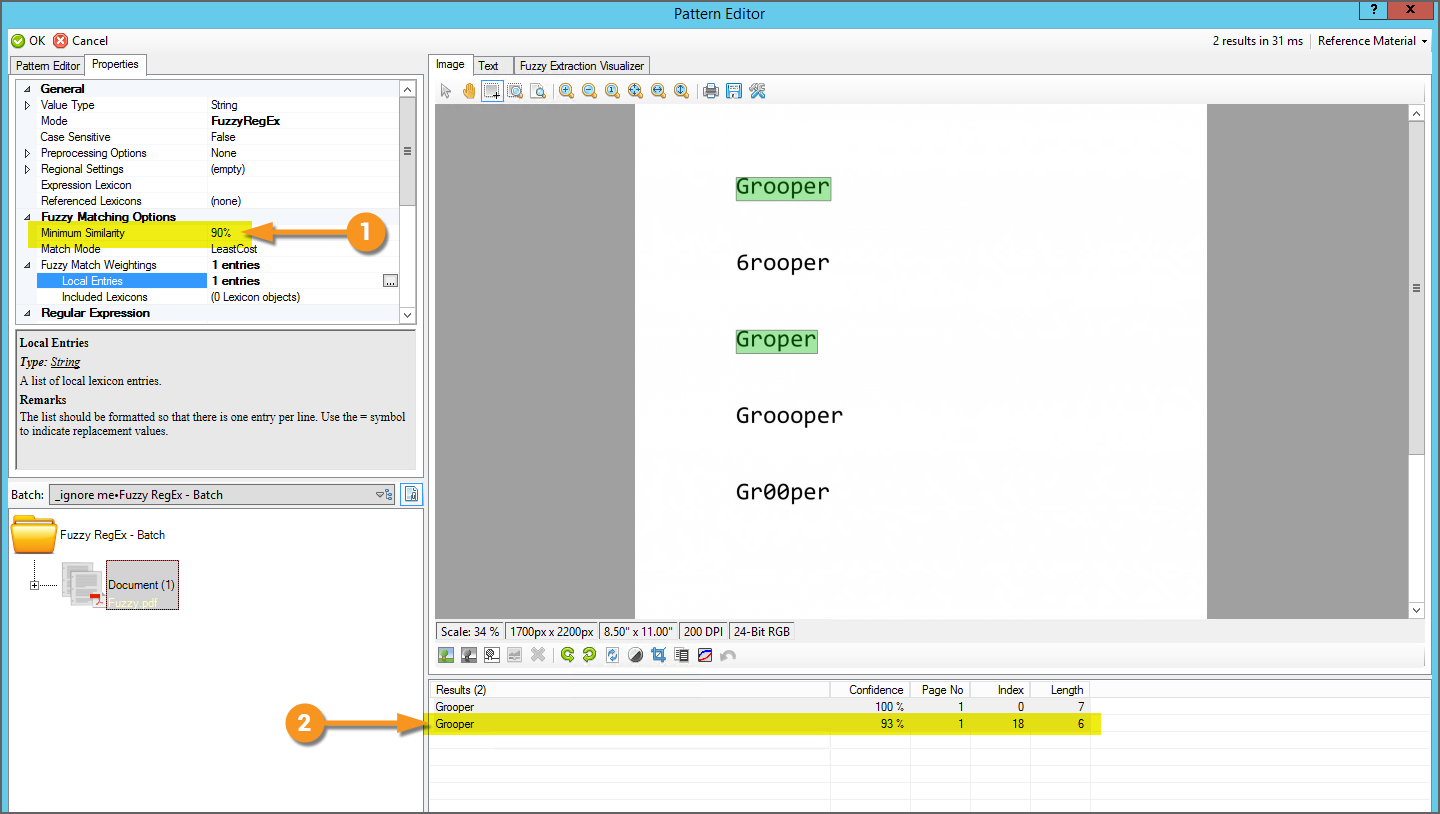Show the black-and-white tree image icon

[492, 655]
